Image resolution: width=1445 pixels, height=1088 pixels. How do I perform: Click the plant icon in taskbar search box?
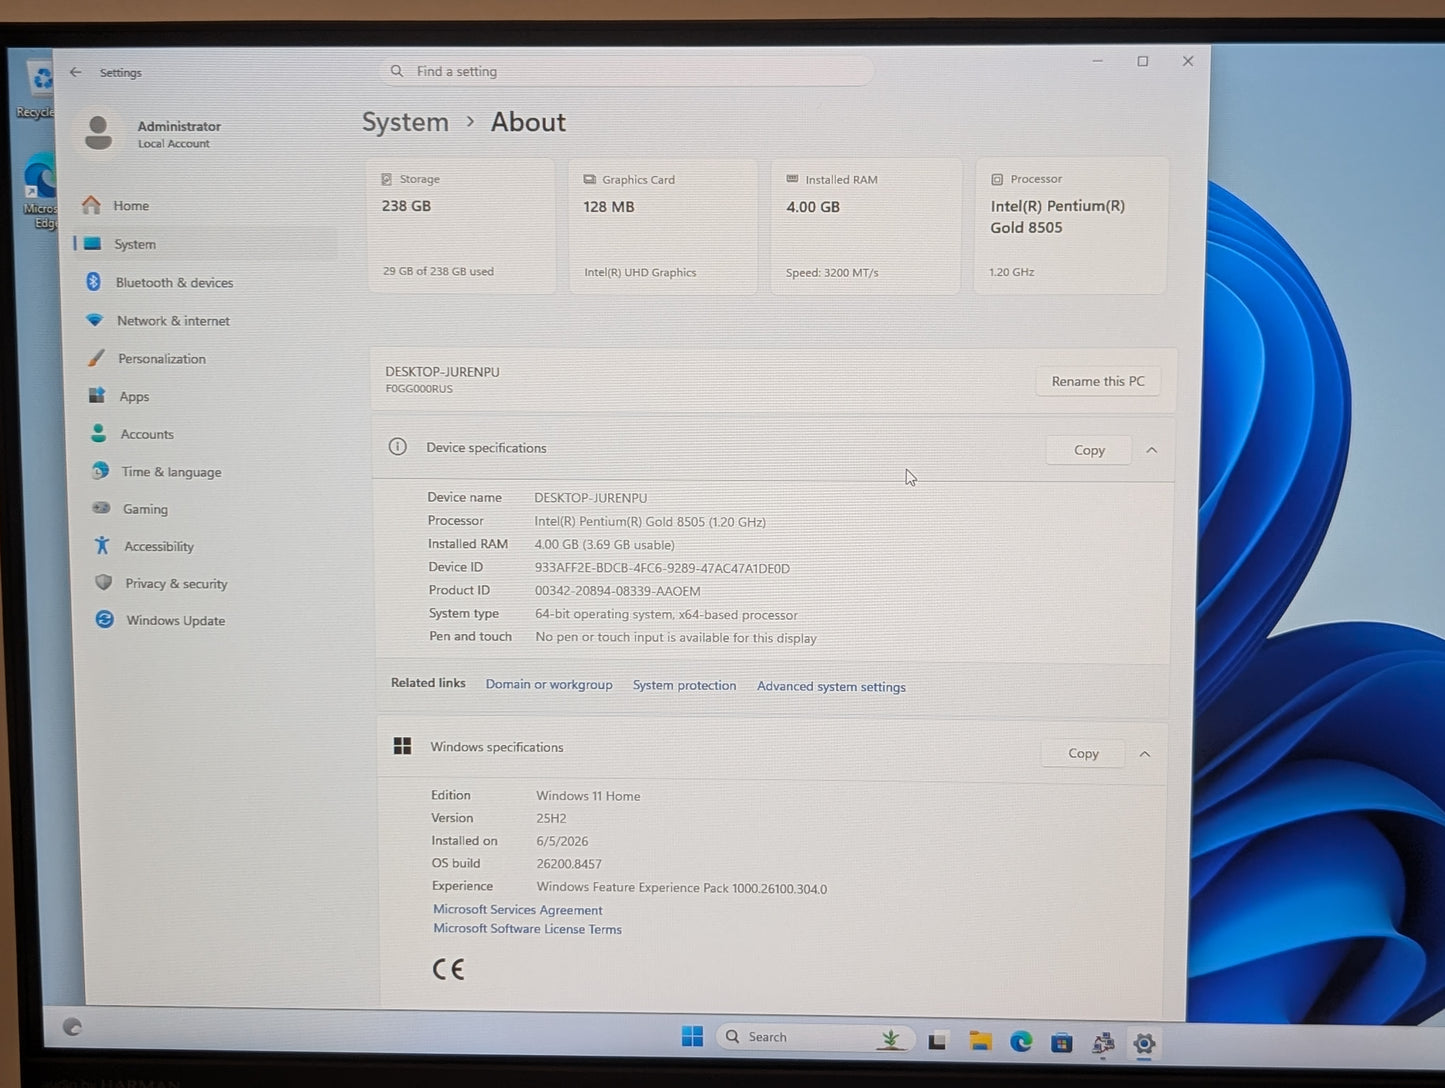890,1039
